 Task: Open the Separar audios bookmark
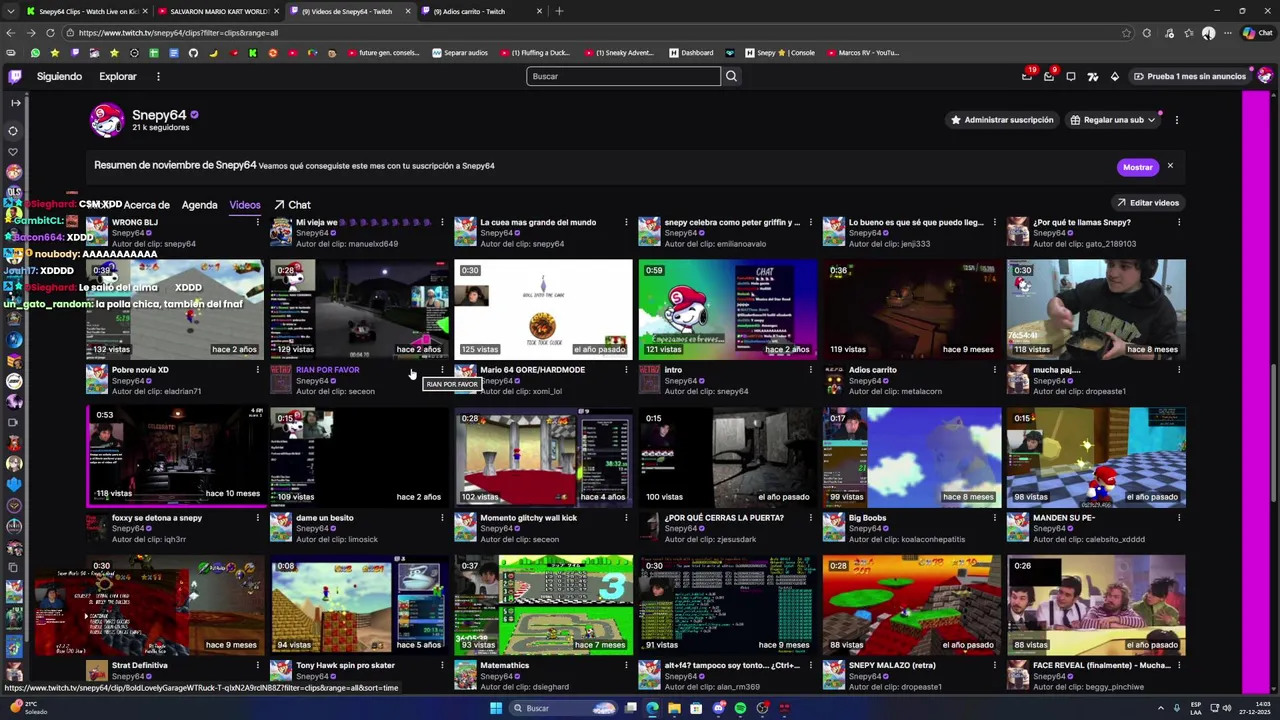click(x=460, y=53)
